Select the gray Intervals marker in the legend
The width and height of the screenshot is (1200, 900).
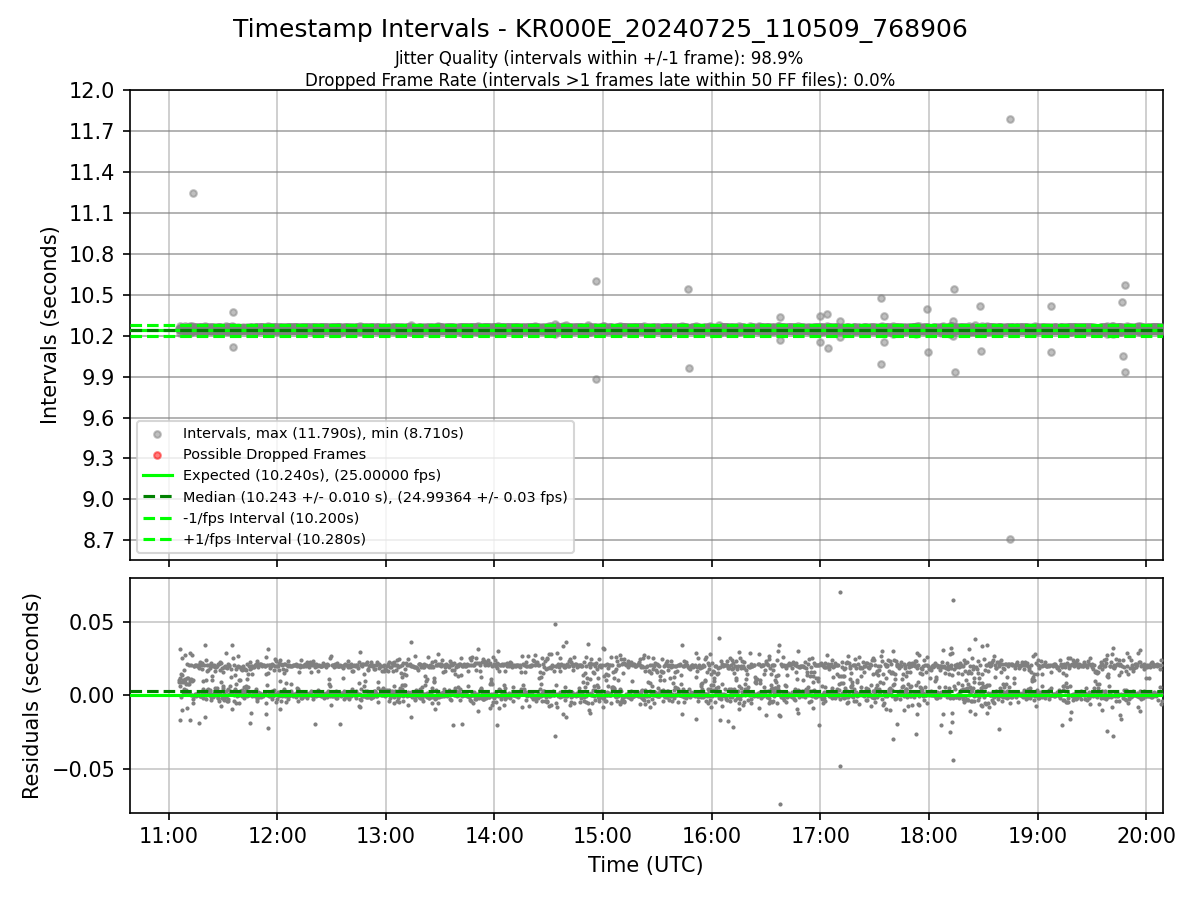coord(158,434)
